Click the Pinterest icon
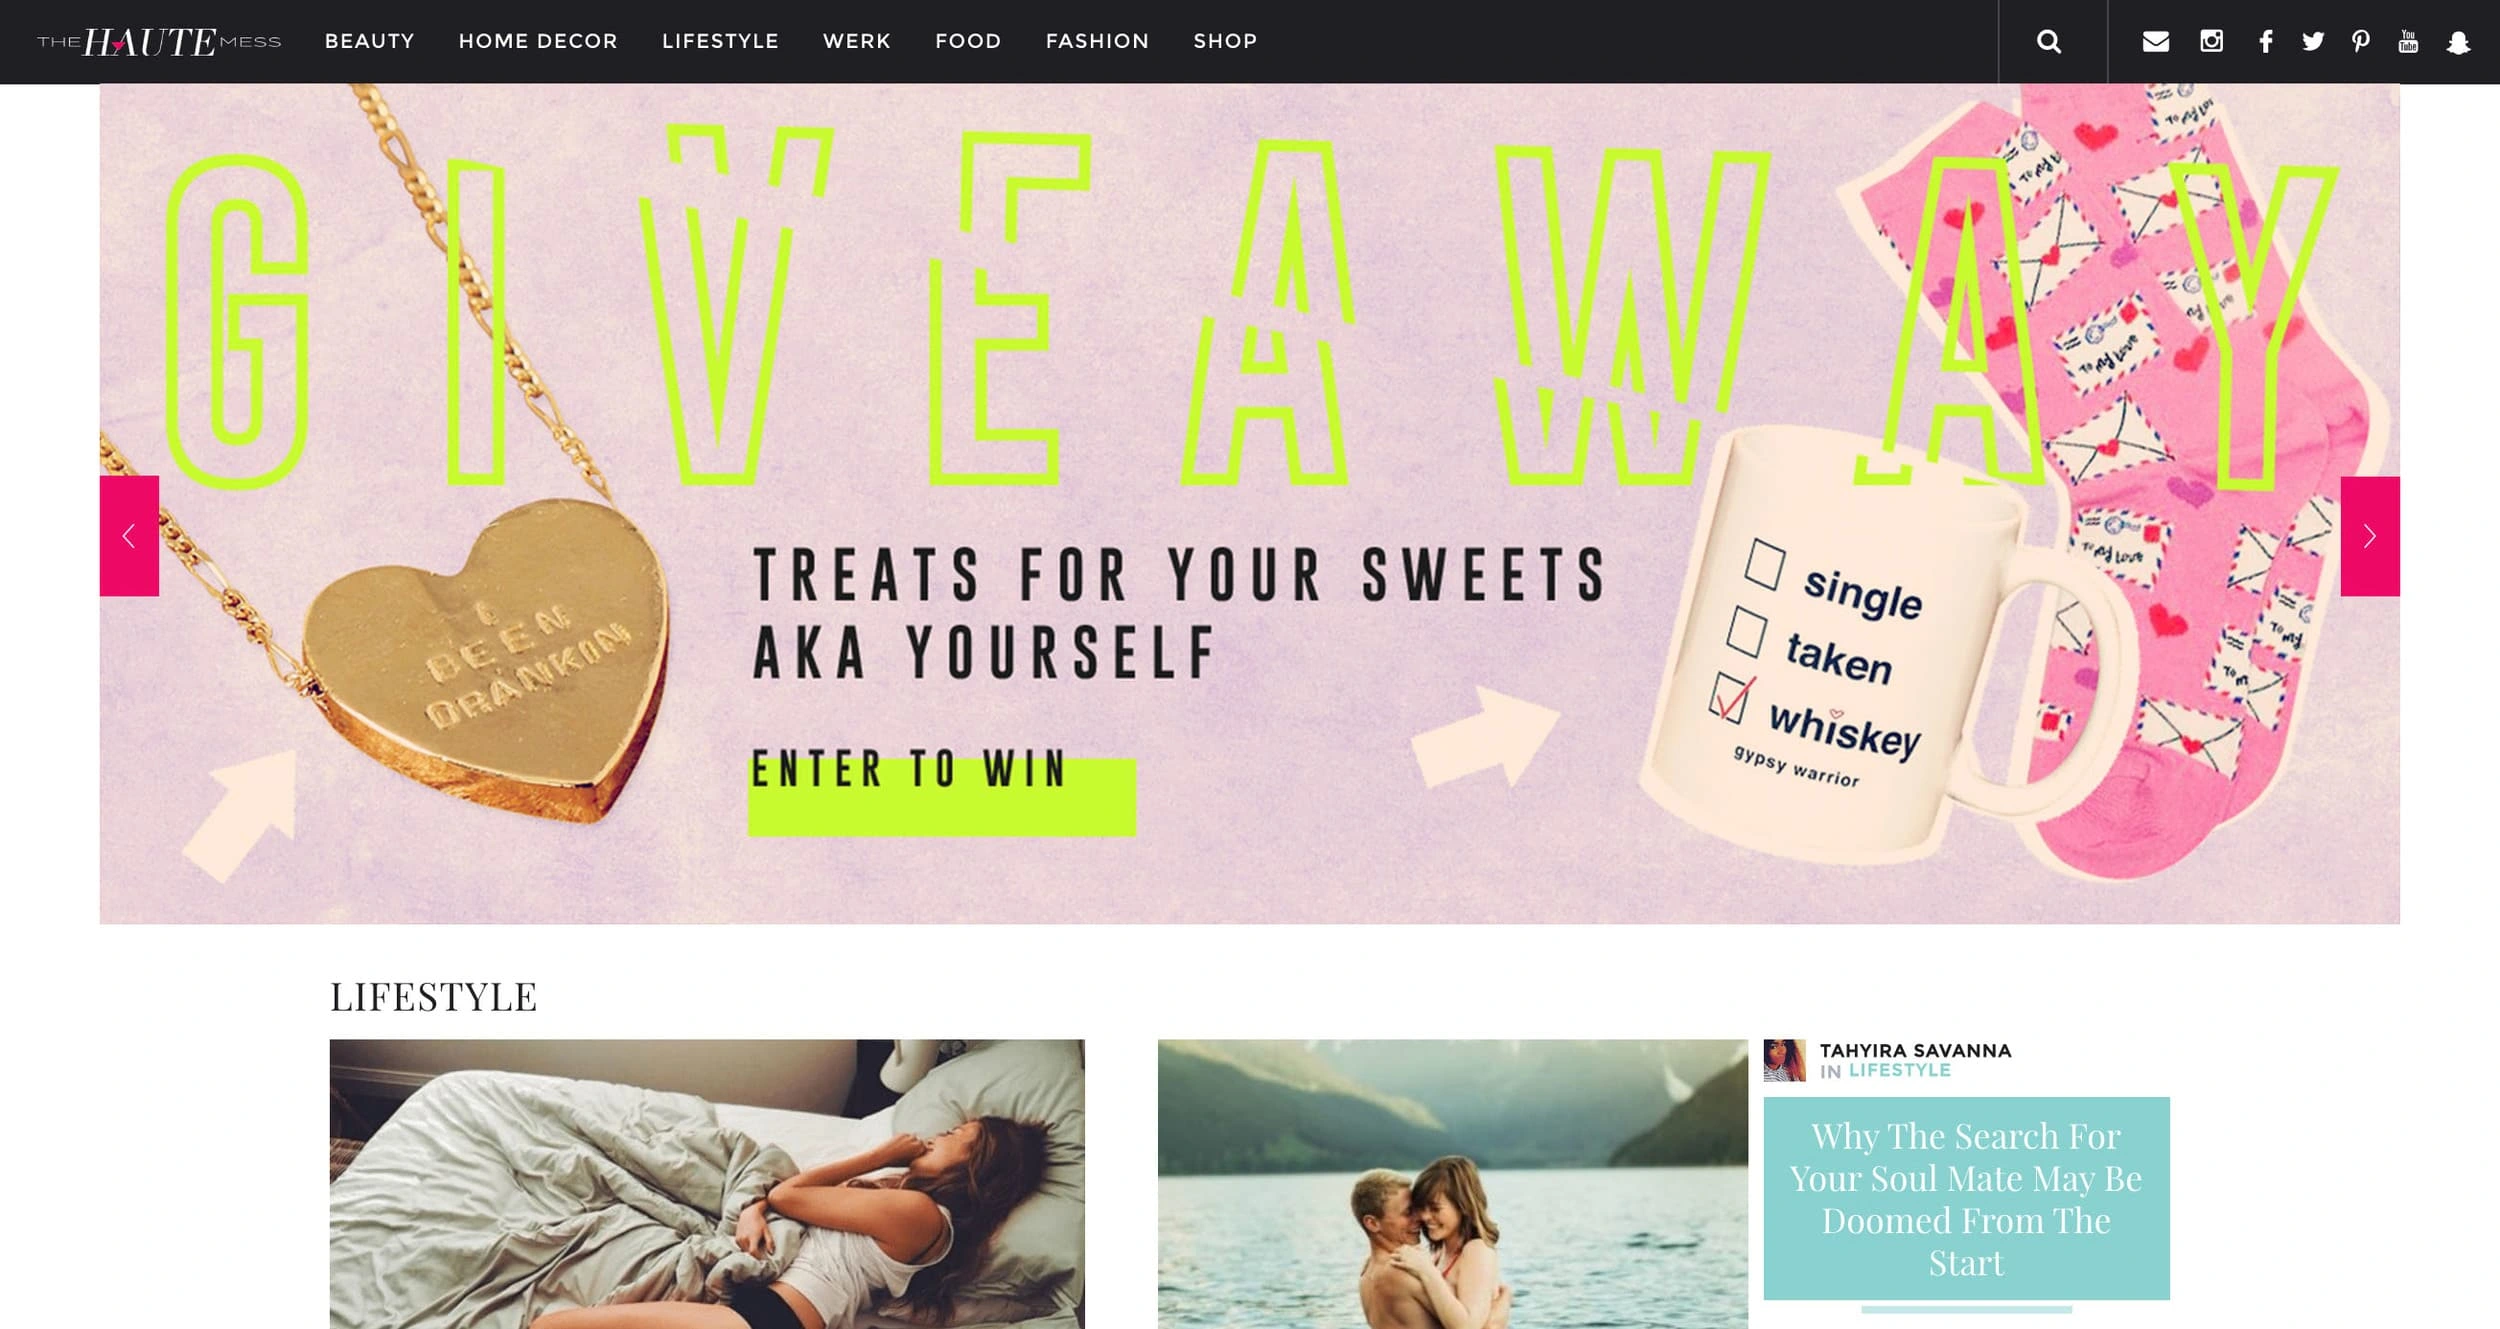The image size is (2500, 1329). pos(2361,41)
